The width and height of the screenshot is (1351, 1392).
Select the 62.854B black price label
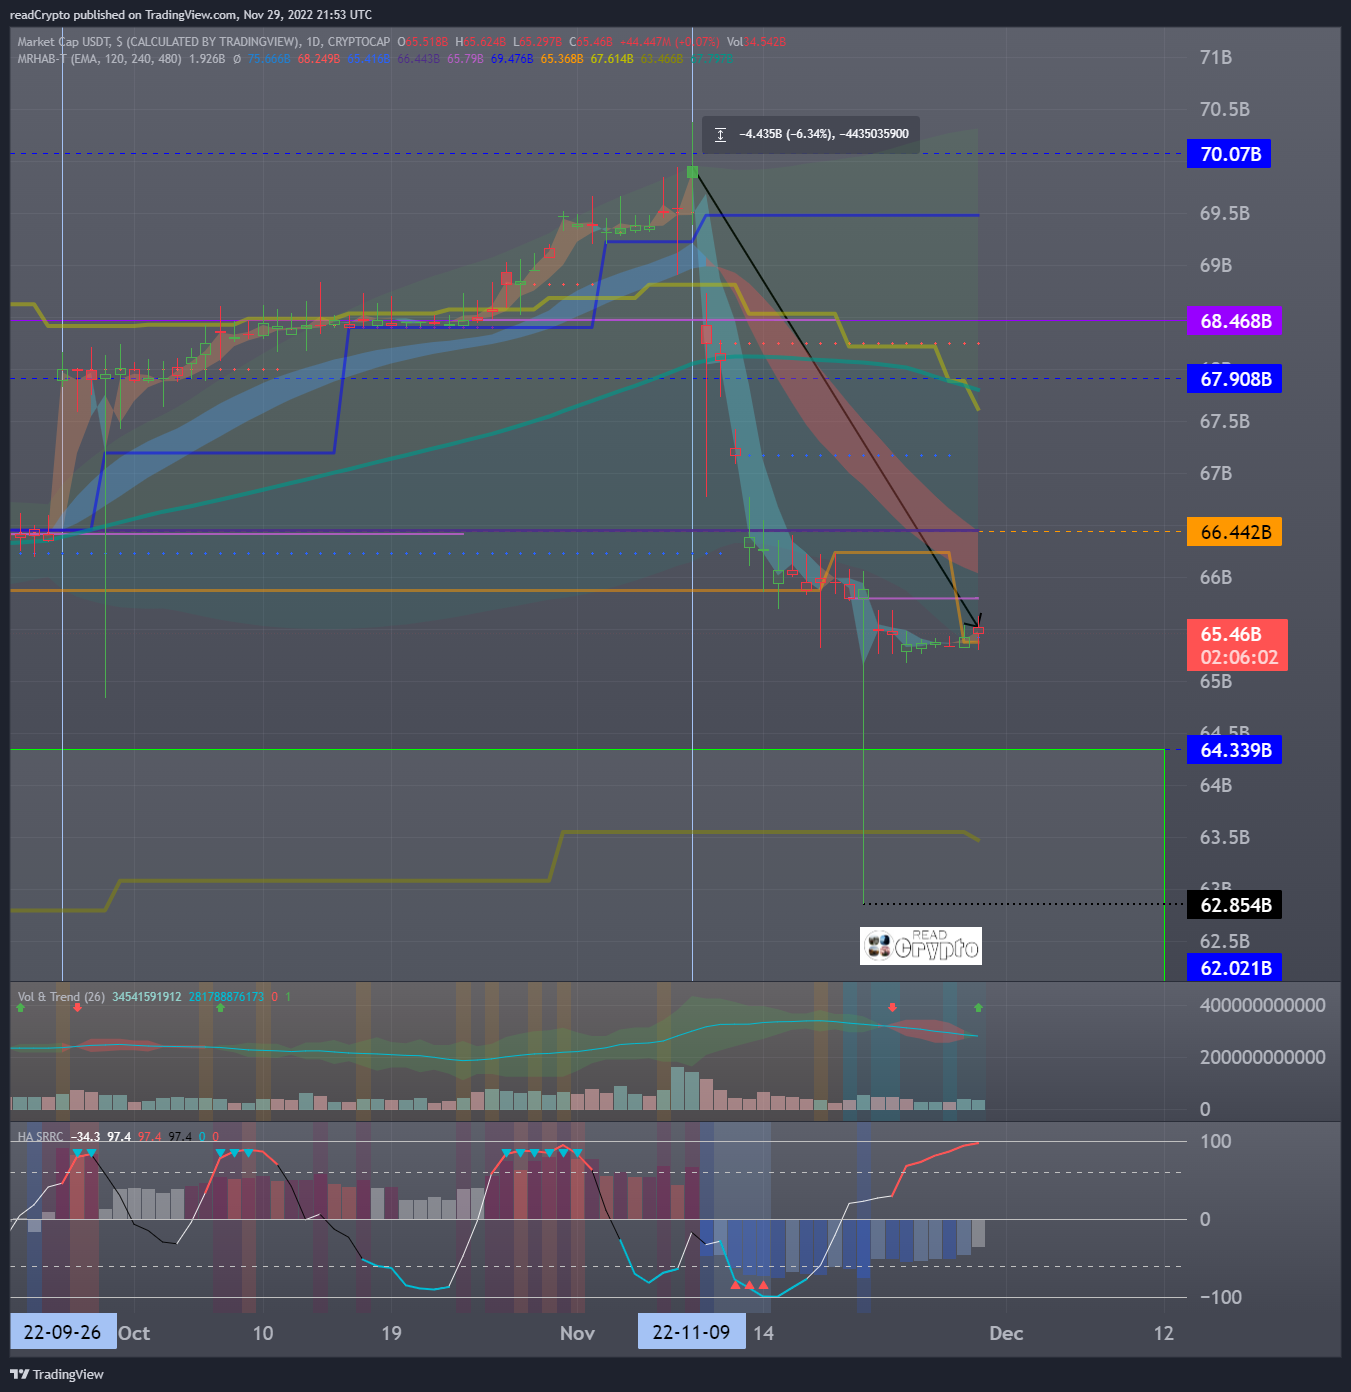tap(1235, 905)
